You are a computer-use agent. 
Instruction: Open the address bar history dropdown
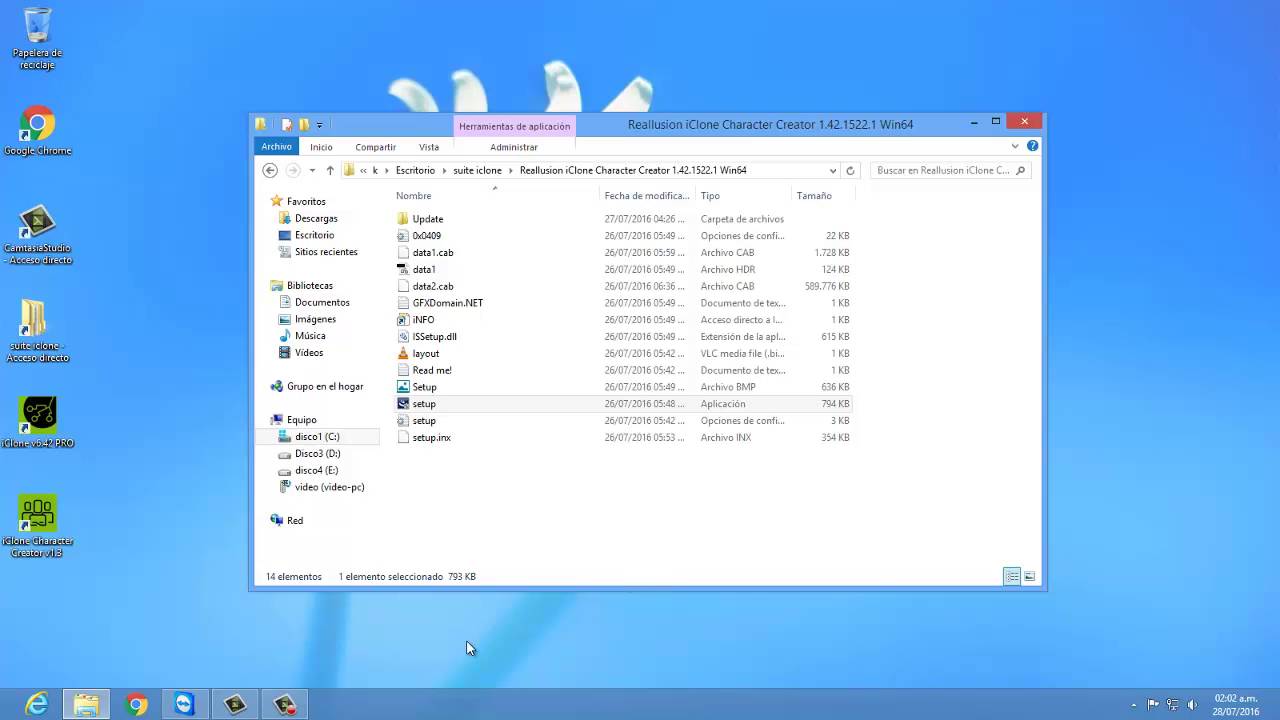(x=832, y=170)
